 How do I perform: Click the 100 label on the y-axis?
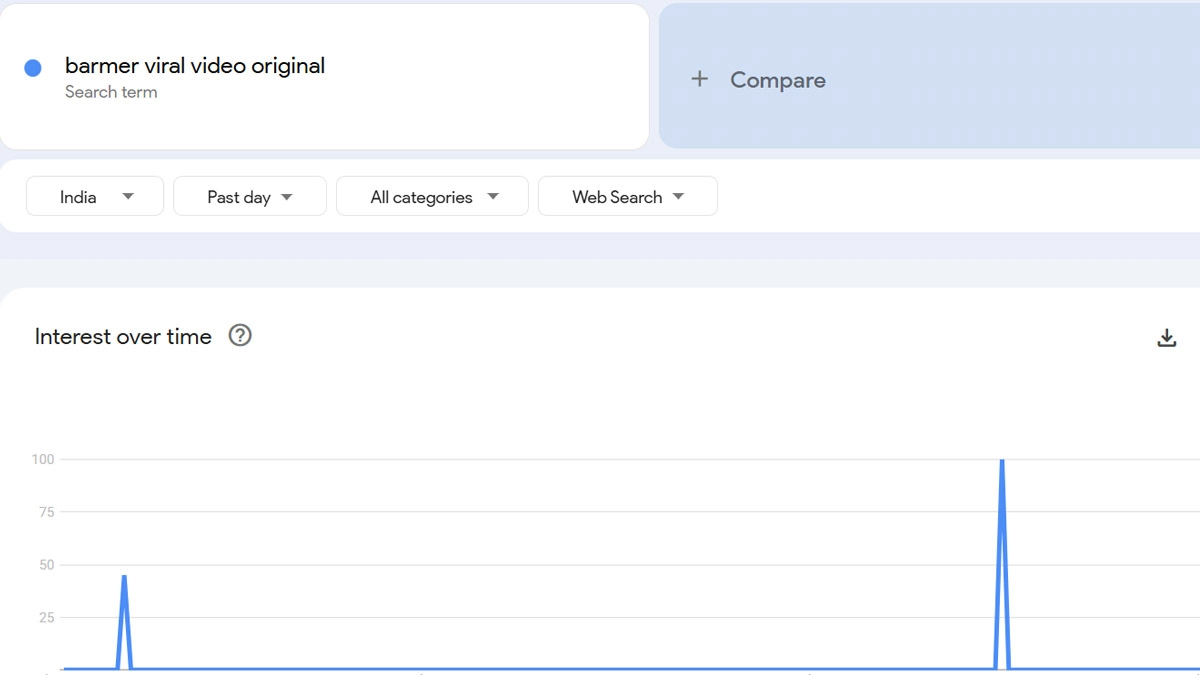coord(43,460)
